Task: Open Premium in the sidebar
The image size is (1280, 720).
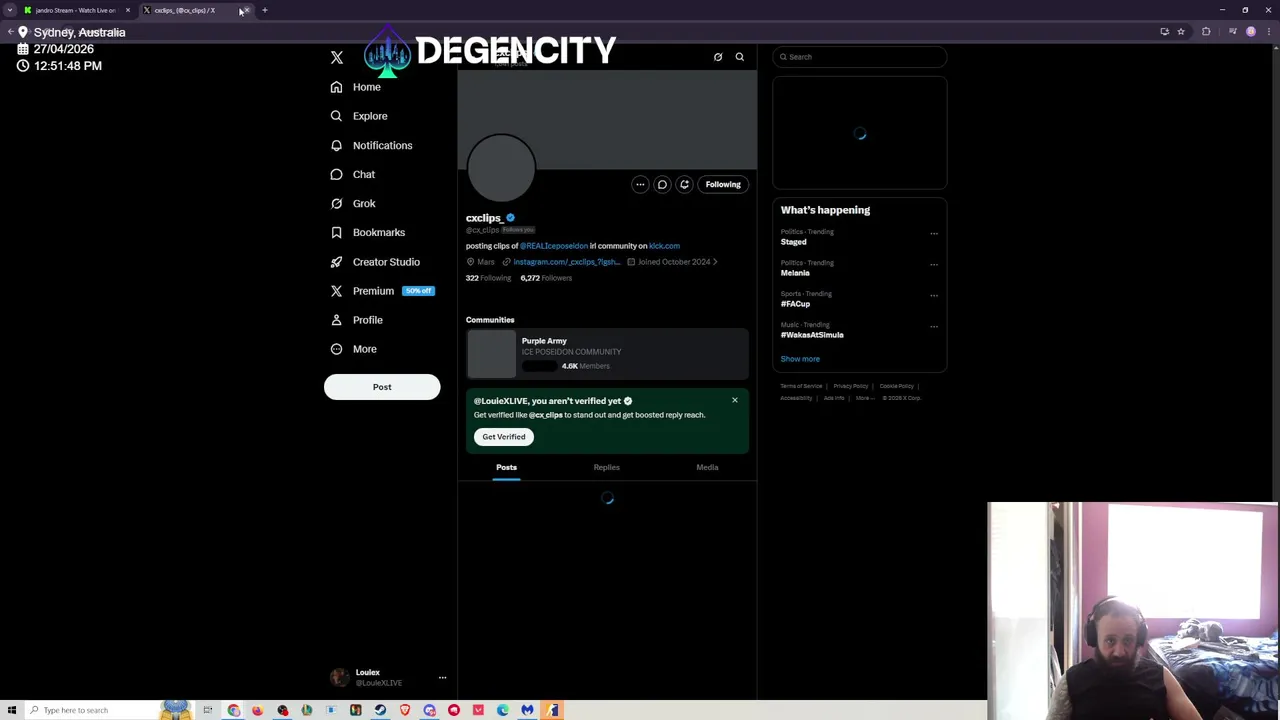Action: [x=381, y=291]
